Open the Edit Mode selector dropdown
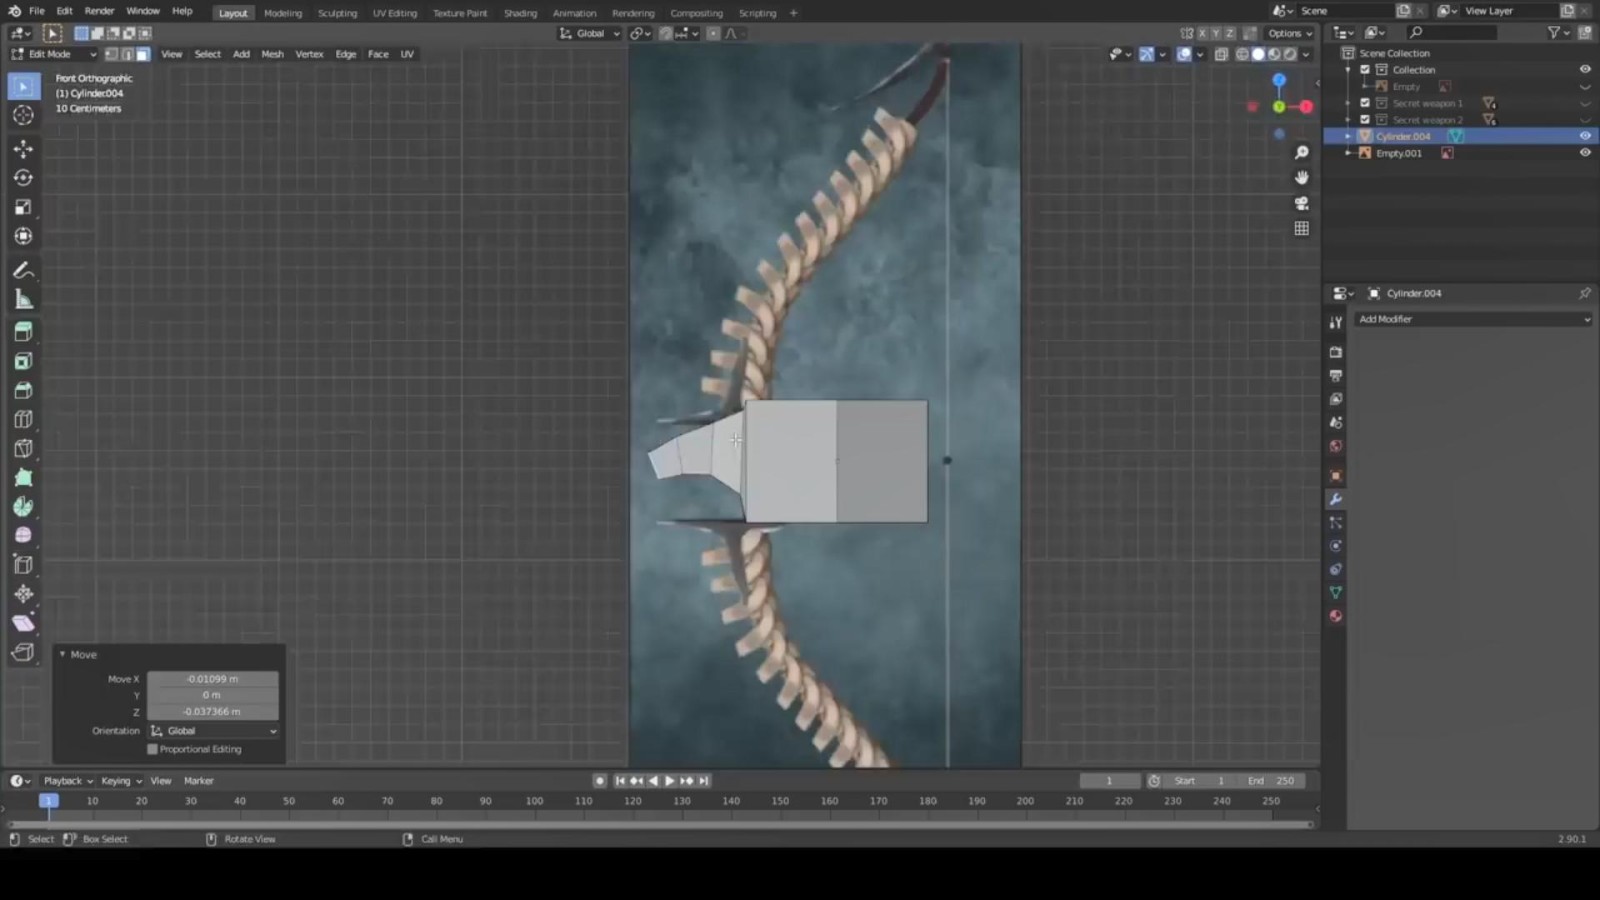Viewport: 1600px width, 900px height. pyautogui.click(x=54, y=54)
